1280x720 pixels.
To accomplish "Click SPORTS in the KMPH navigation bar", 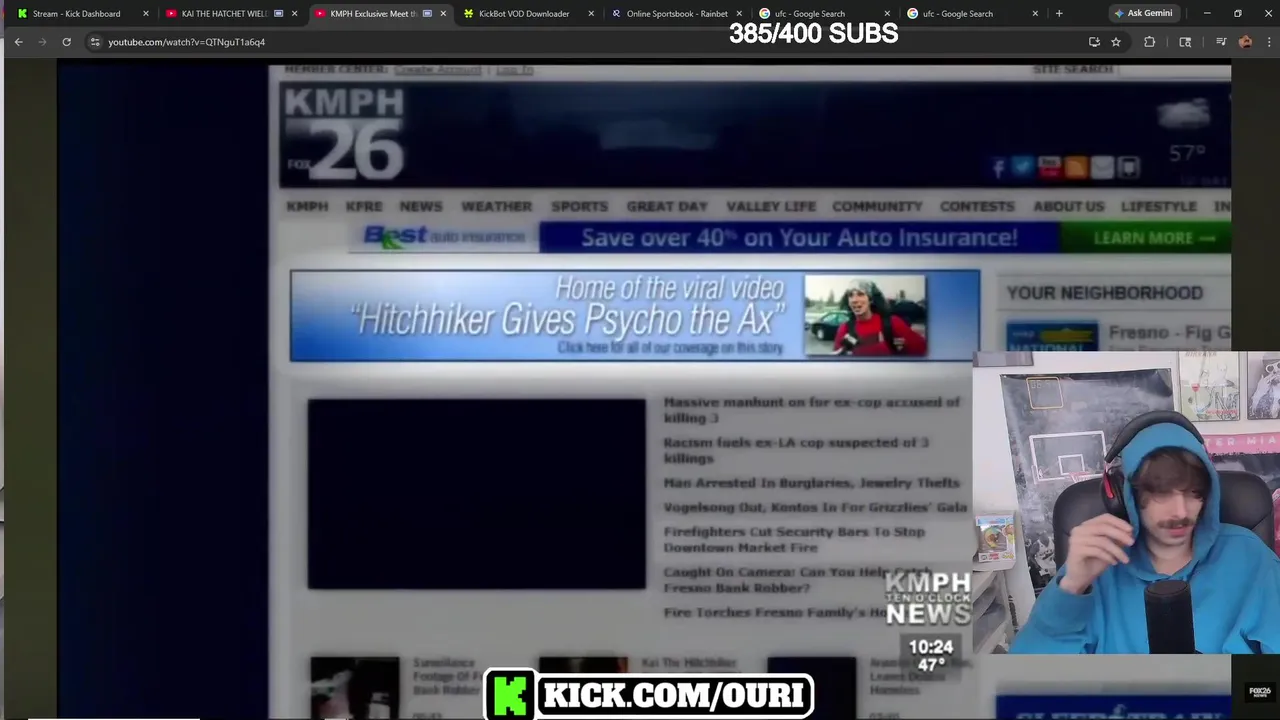I will 579,206.
